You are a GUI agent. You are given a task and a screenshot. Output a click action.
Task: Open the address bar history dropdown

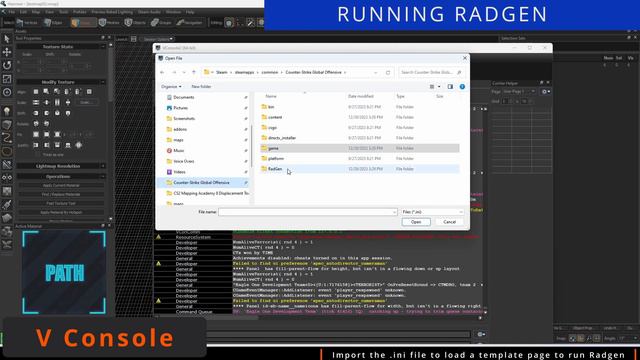pos(376,72)
